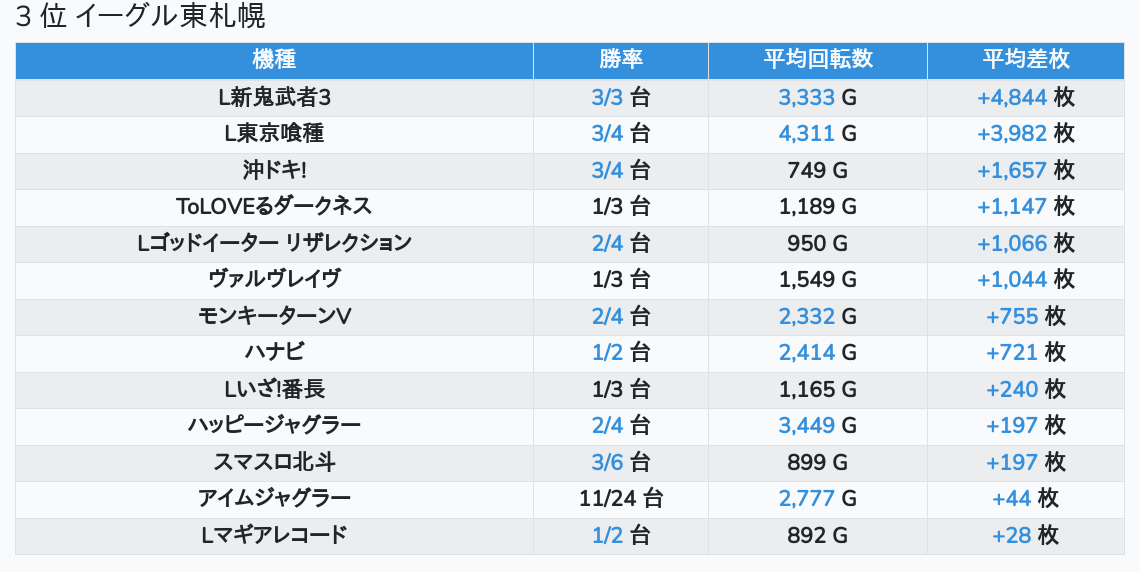Click the +4,844 枚 average difference value

(x=1025, y=97)
